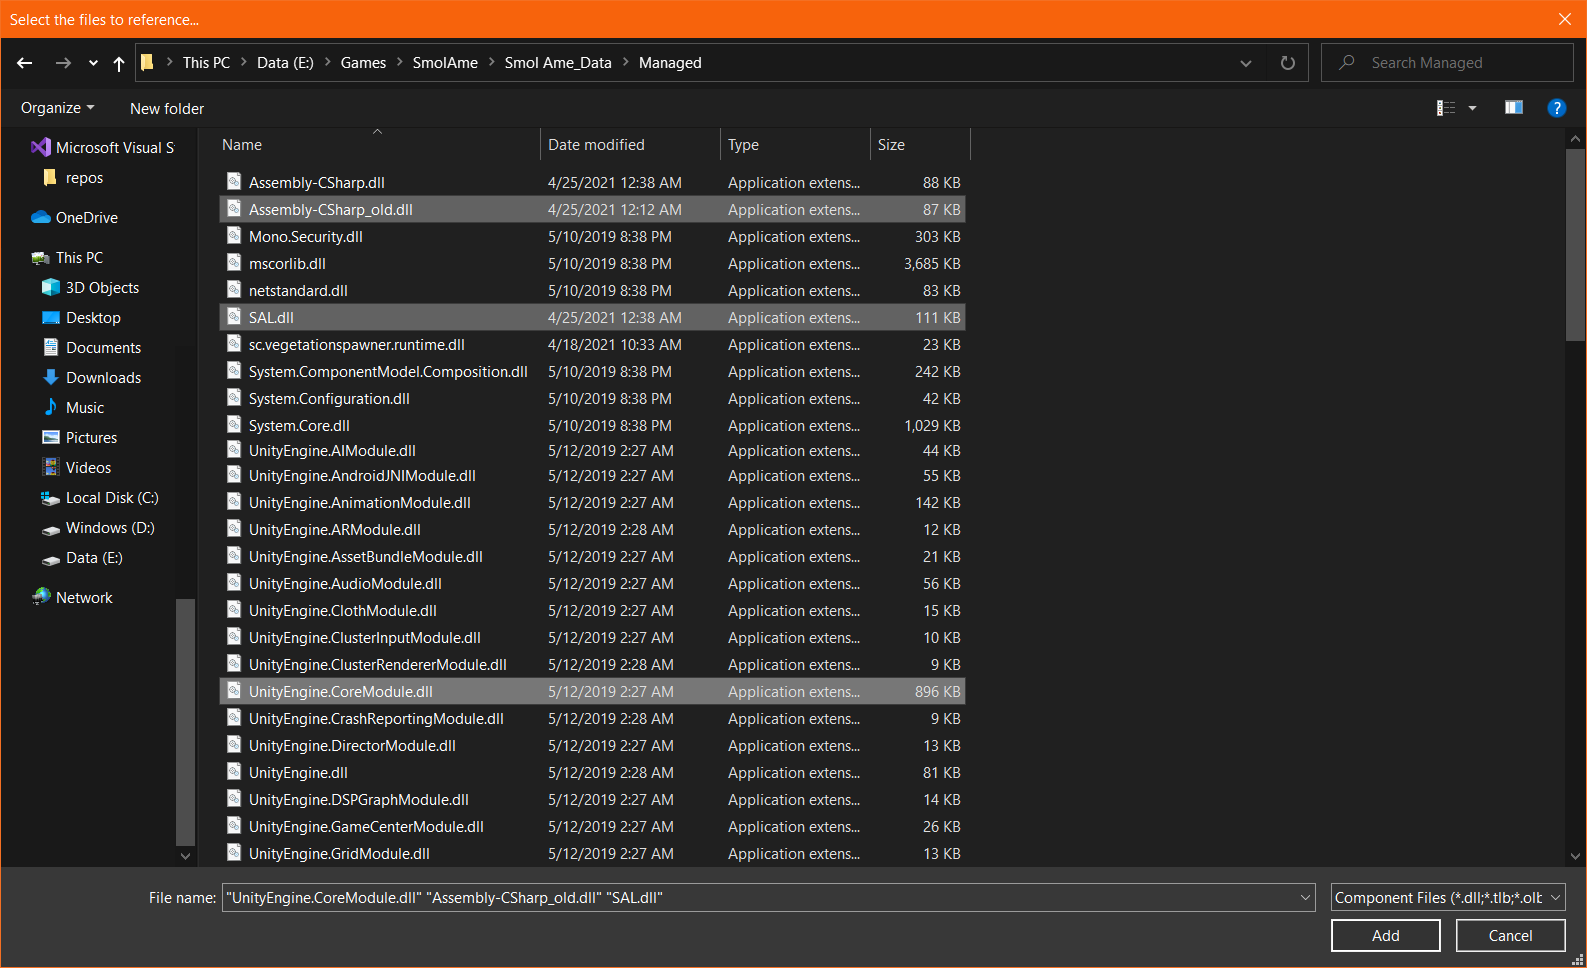Go back using the back arrow

[25, 63]
